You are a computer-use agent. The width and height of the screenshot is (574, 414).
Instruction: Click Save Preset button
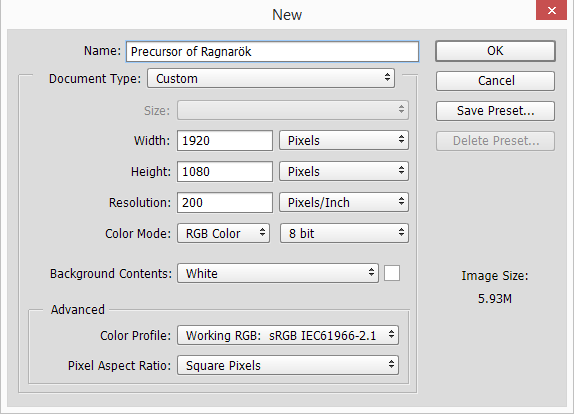point(495,111)
